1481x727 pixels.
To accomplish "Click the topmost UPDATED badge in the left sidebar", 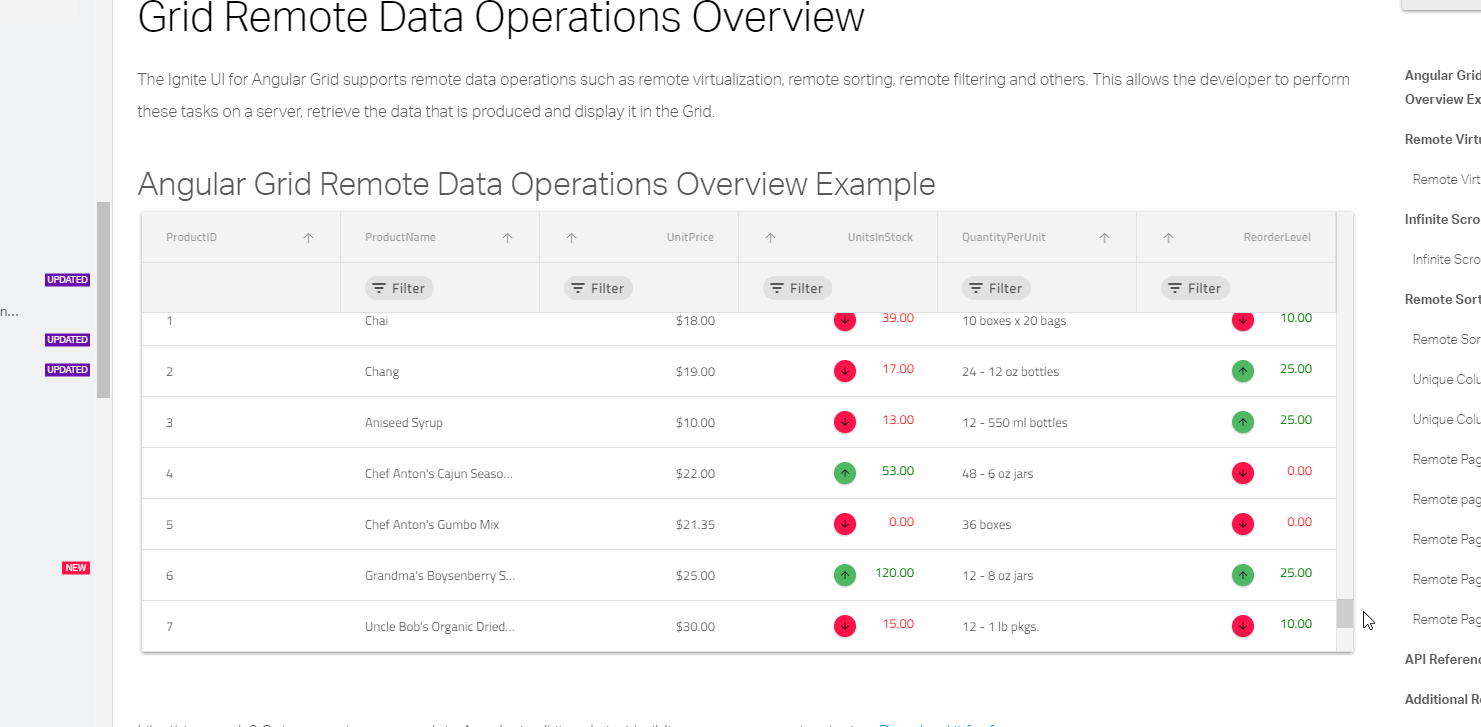I will [x=67, y=279].
